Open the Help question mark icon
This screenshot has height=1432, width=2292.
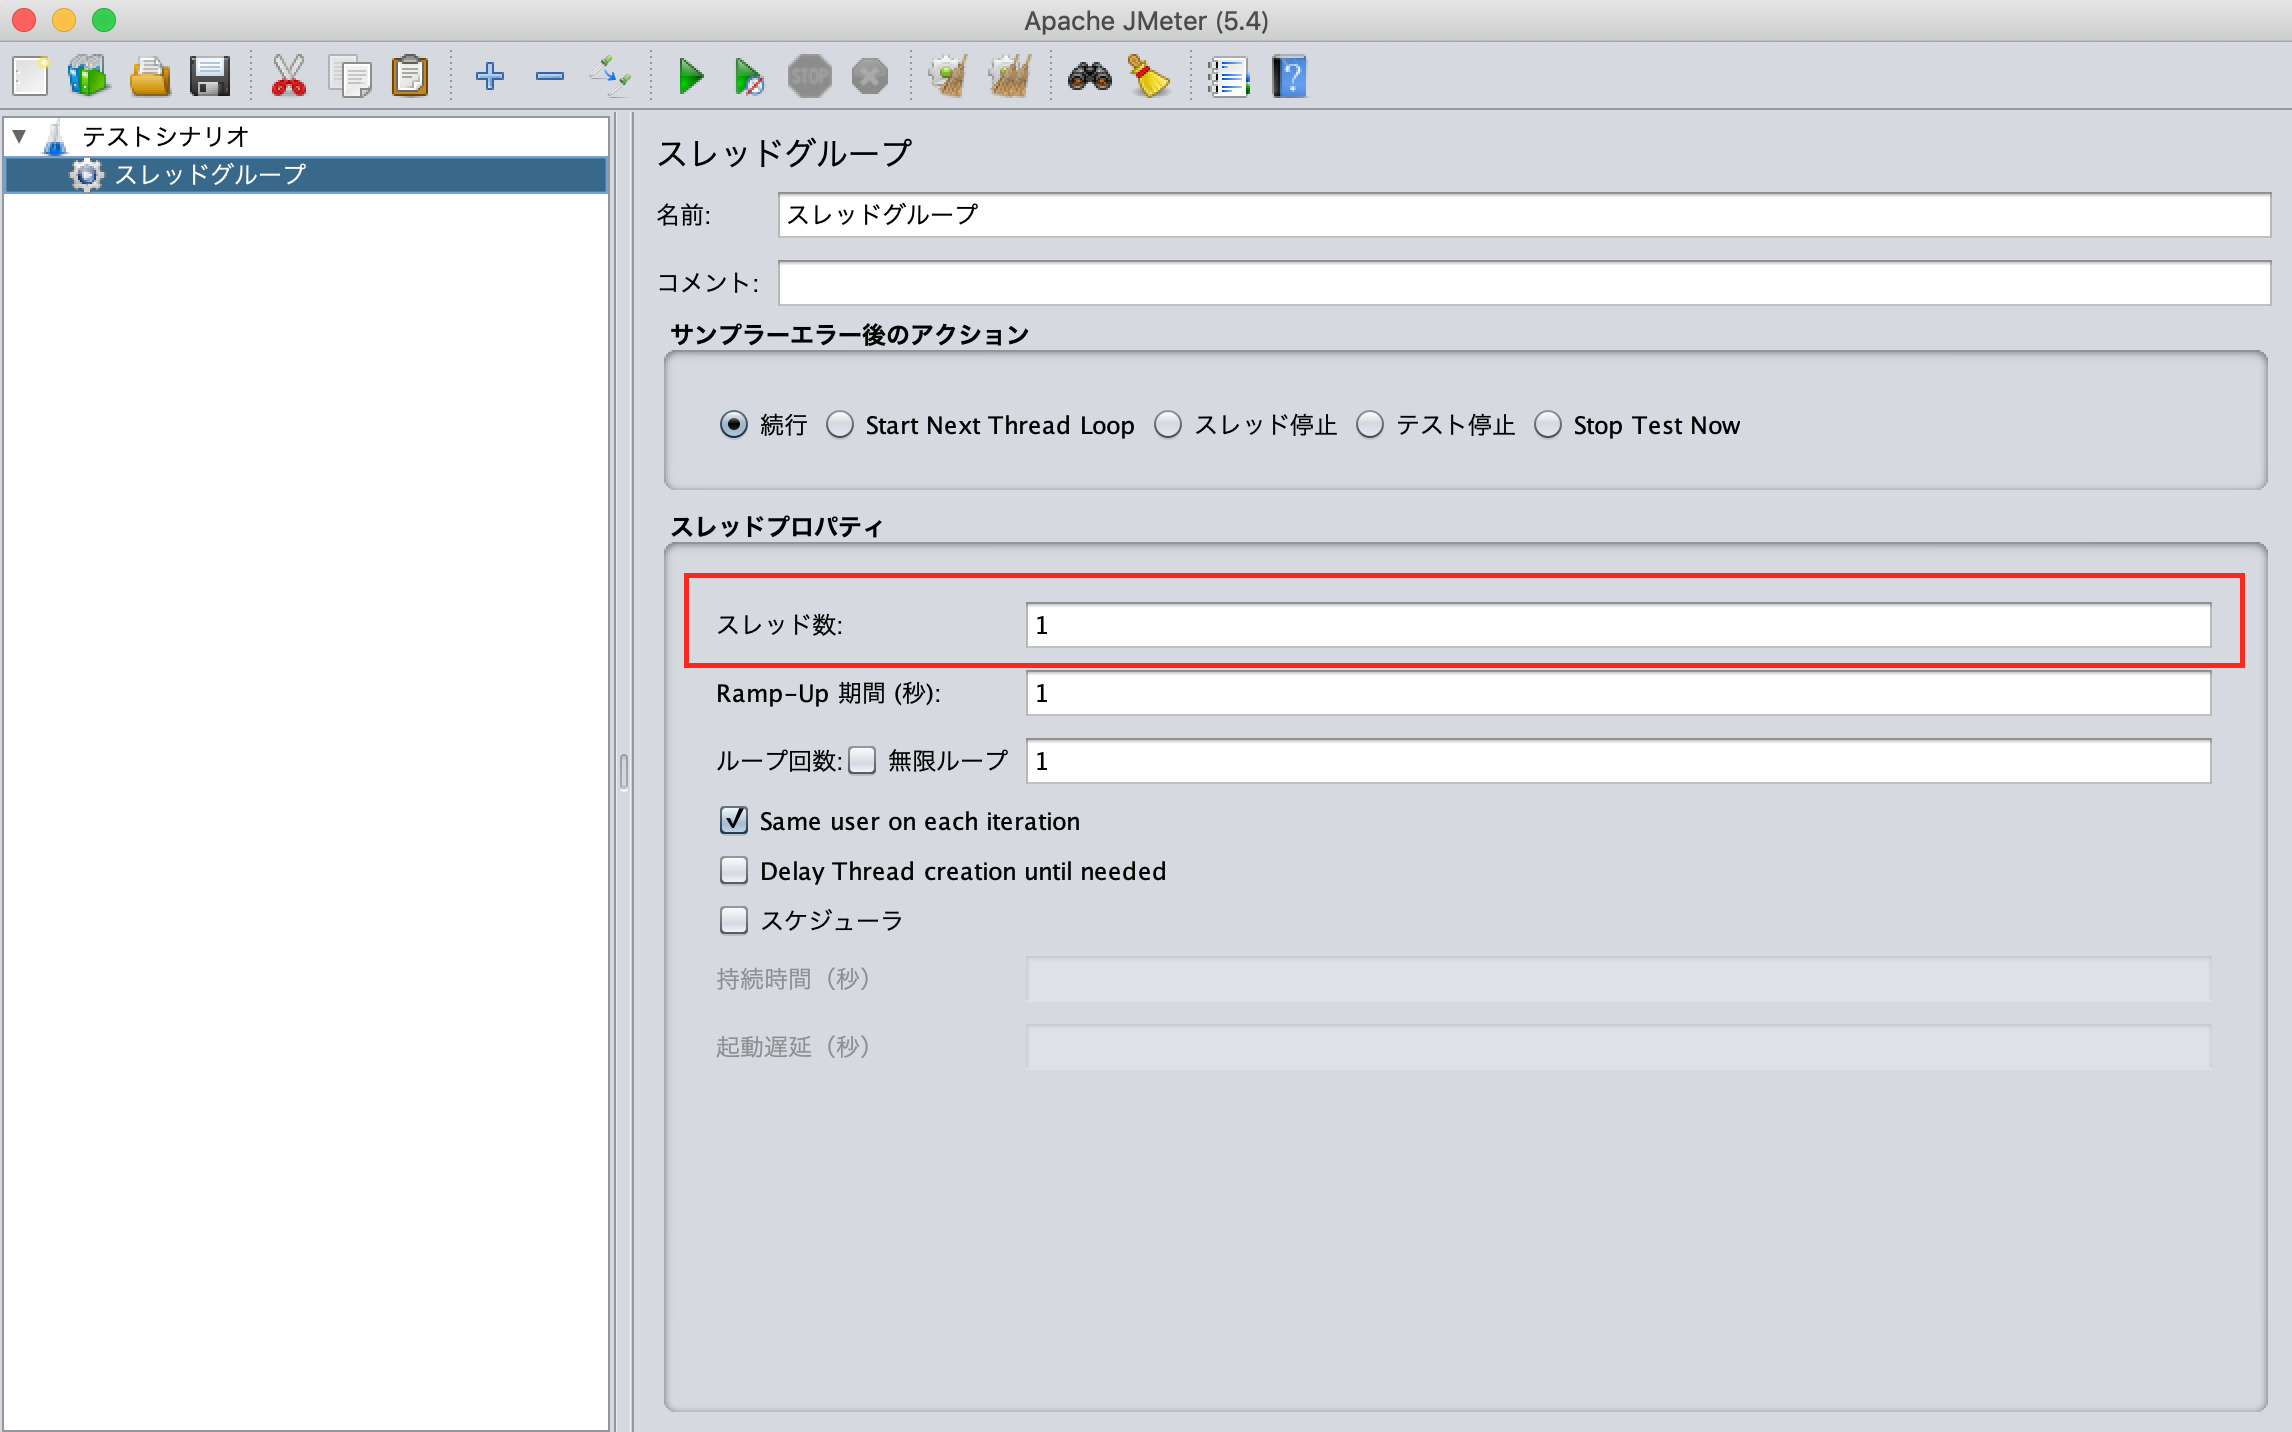pyautogui.click(x=1289, y=76)
